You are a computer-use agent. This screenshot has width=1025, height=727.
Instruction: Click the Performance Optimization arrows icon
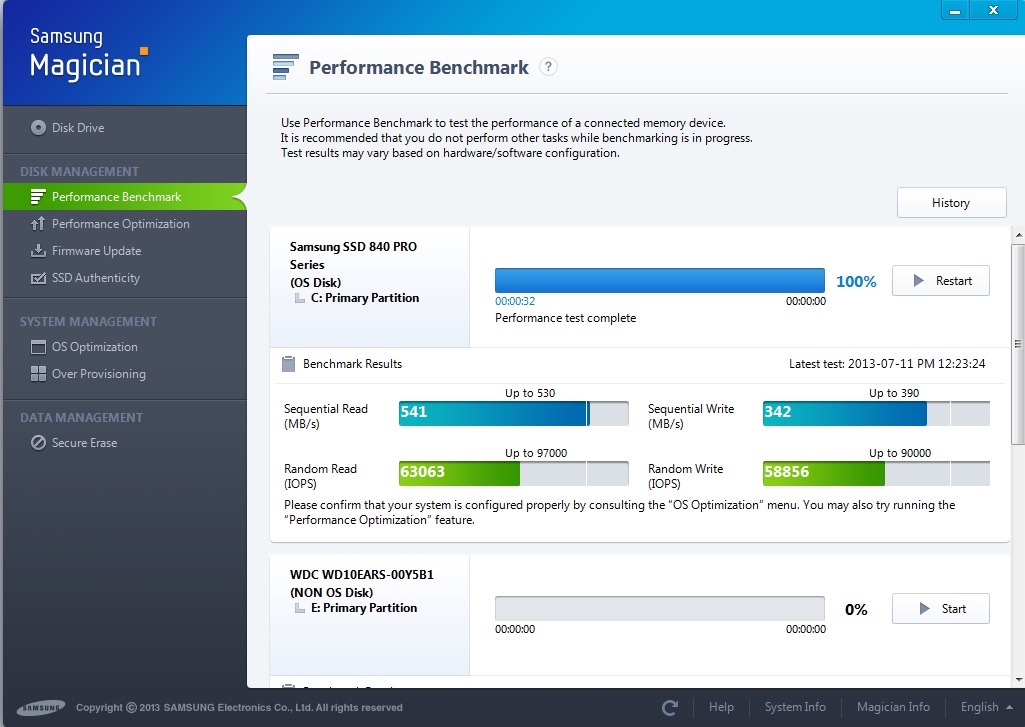pyautogui.click(x=38, y=224)
